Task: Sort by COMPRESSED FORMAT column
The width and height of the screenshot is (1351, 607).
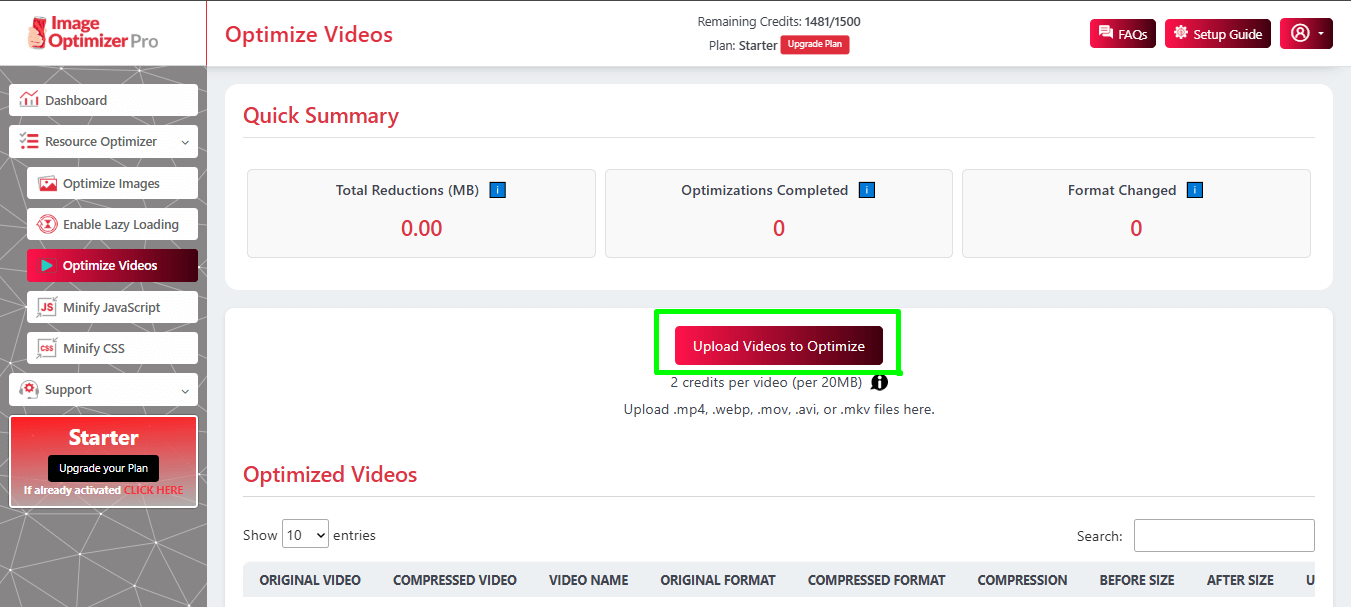Action: pos(876,580)
